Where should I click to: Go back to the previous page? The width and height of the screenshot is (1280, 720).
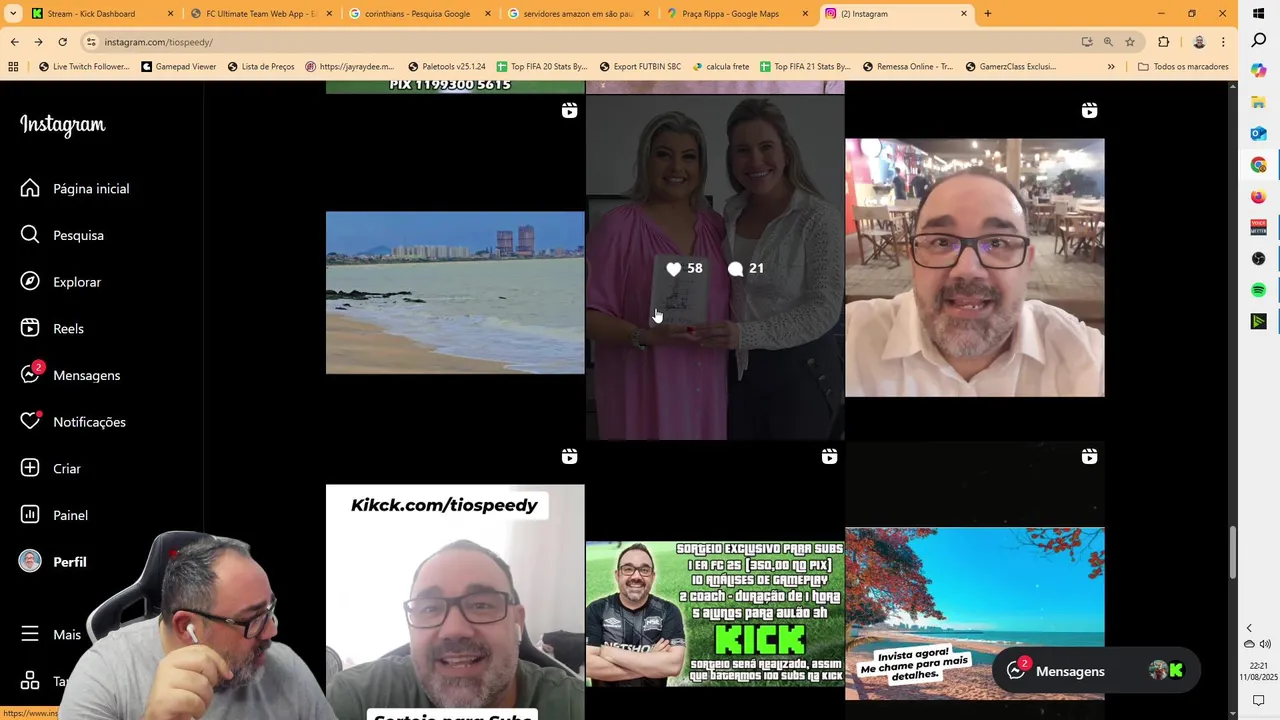tap(14, 42)
